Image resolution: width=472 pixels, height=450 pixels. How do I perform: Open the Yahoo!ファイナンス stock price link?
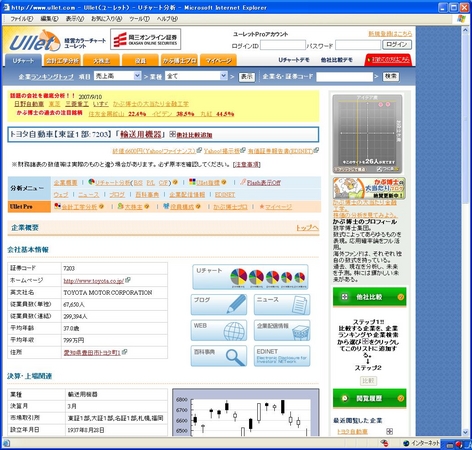tap(154, 151)
